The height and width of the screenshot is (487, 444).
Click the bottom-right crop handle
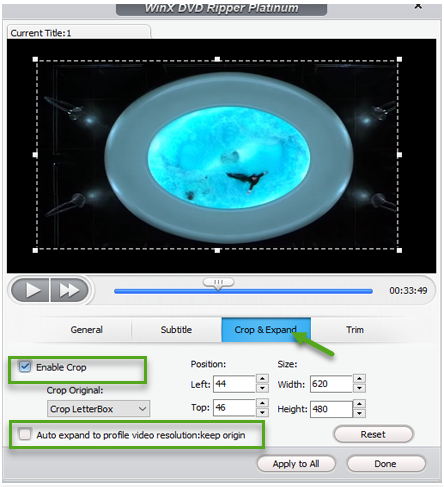click(399, 250)
